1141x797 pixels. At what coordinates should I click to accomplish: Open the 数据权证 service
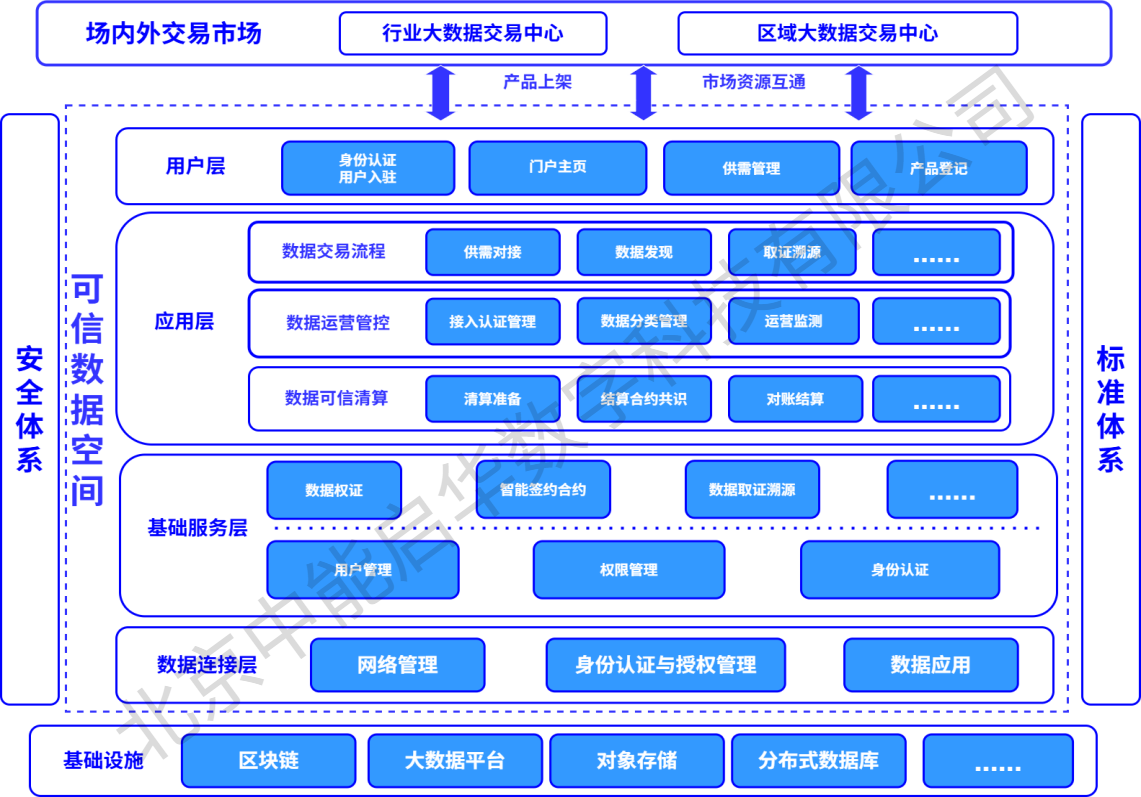pyautogui.click(x=334, y=490)
